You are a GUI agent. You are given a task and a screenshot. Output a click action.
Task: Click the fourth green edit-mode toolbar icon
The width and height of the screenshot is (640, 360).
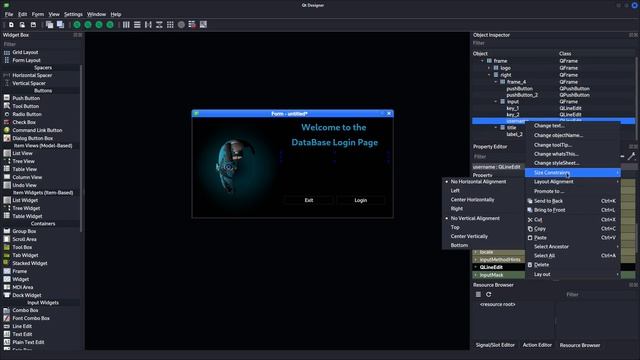point(110,25)
